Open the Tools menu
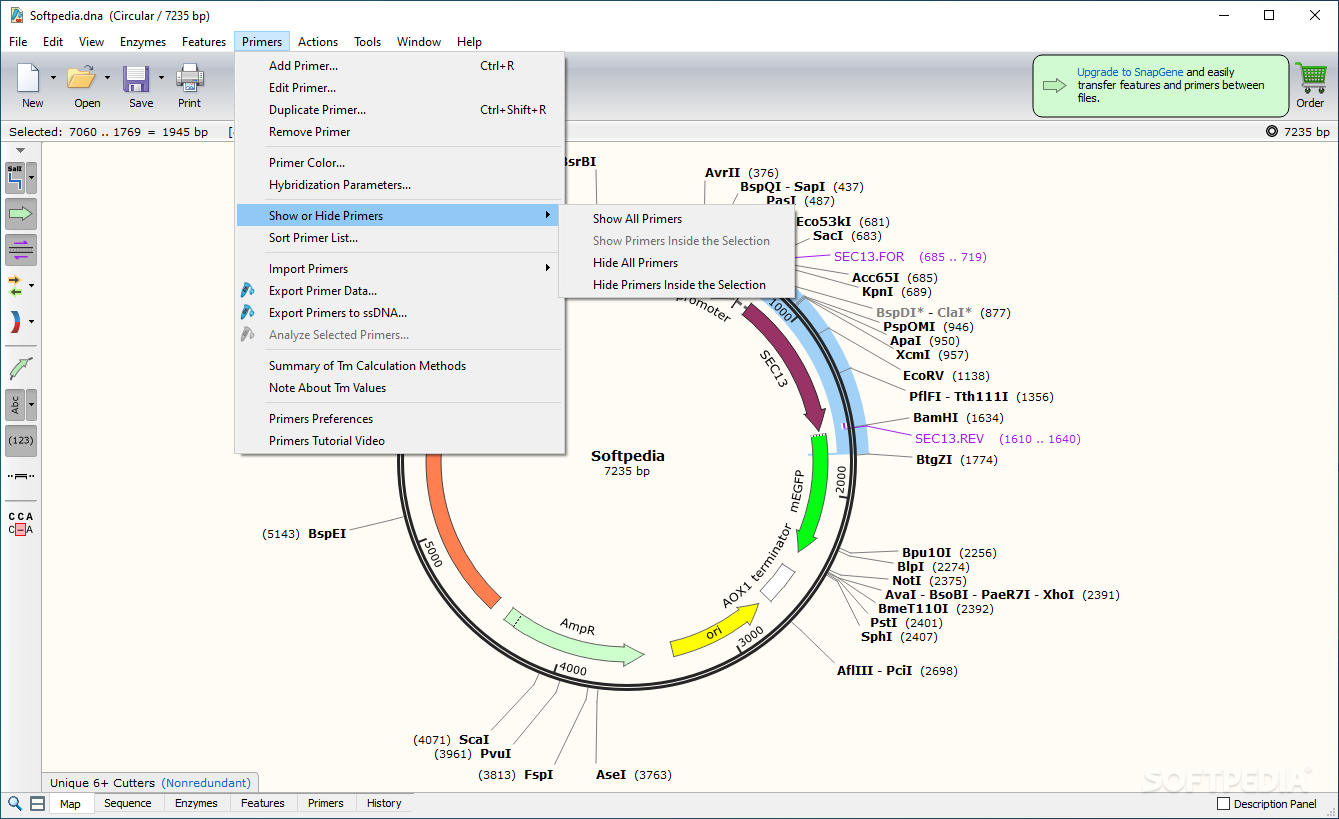Viewport: 1339px width, 819px height. click(367, 42)
